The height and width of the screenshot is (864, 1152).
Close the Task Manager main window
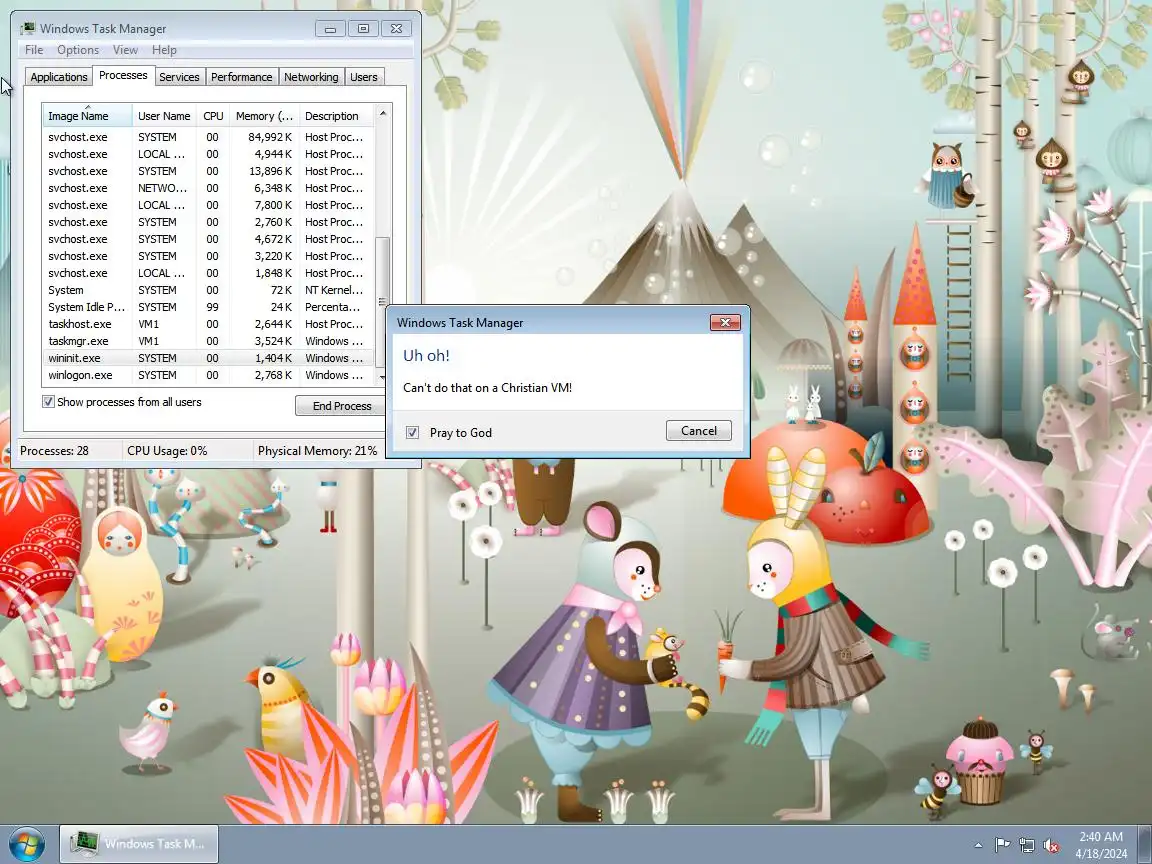point(396,29)
